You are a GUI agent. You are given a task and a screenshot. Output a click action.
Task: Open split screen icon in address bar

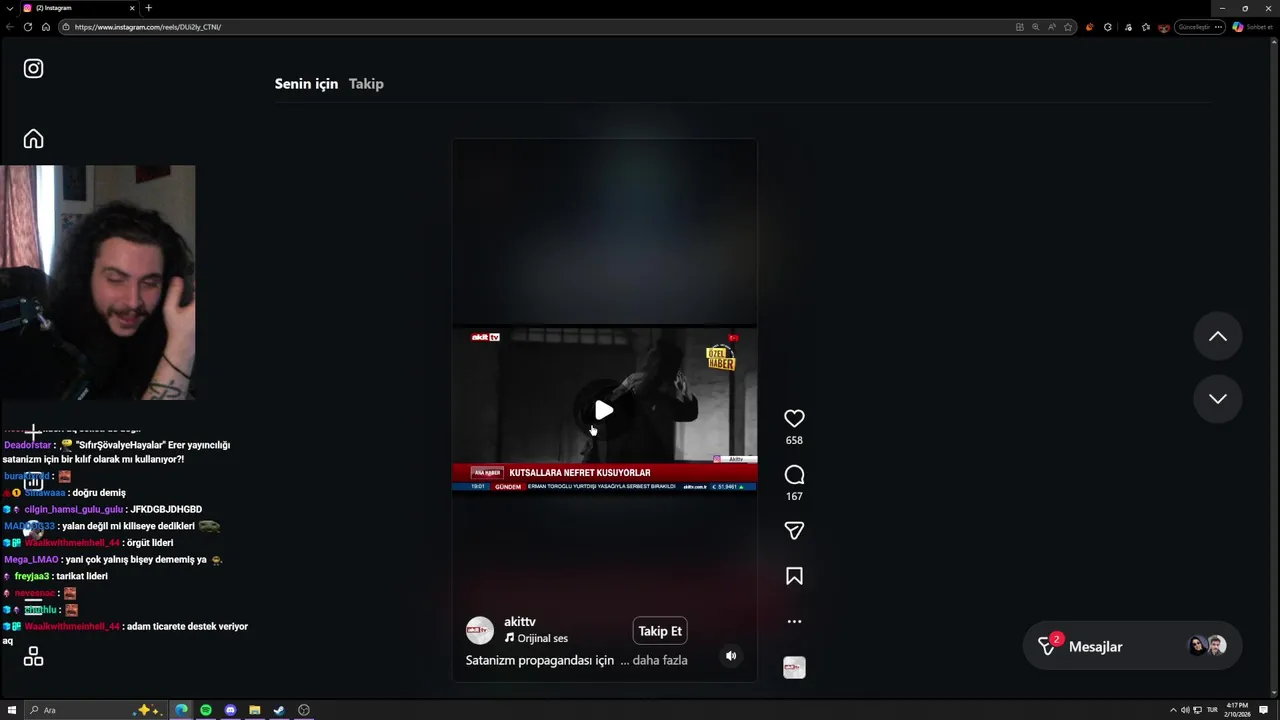pos(1019,27)
